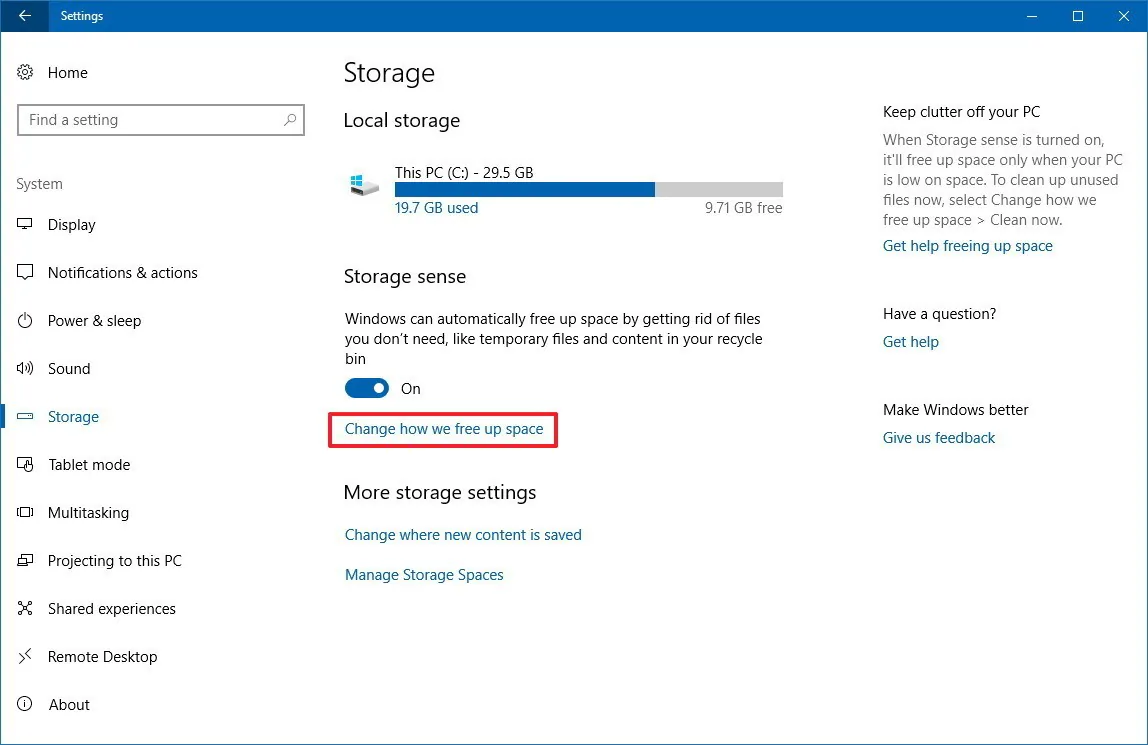Viewport: 1148px width, 745px height.
Task: Click the Home gear icon
Action: [25, 72]
